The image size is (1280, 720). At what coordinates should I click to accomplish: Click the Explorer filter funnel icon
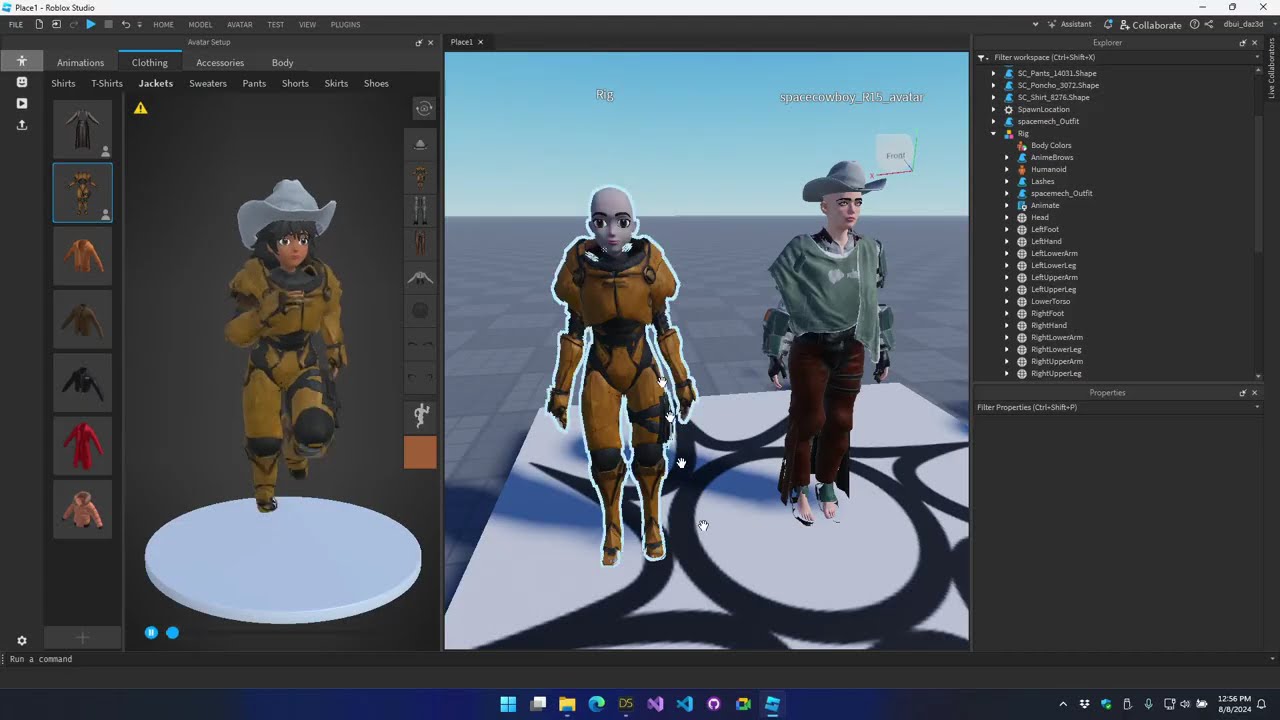982,57
